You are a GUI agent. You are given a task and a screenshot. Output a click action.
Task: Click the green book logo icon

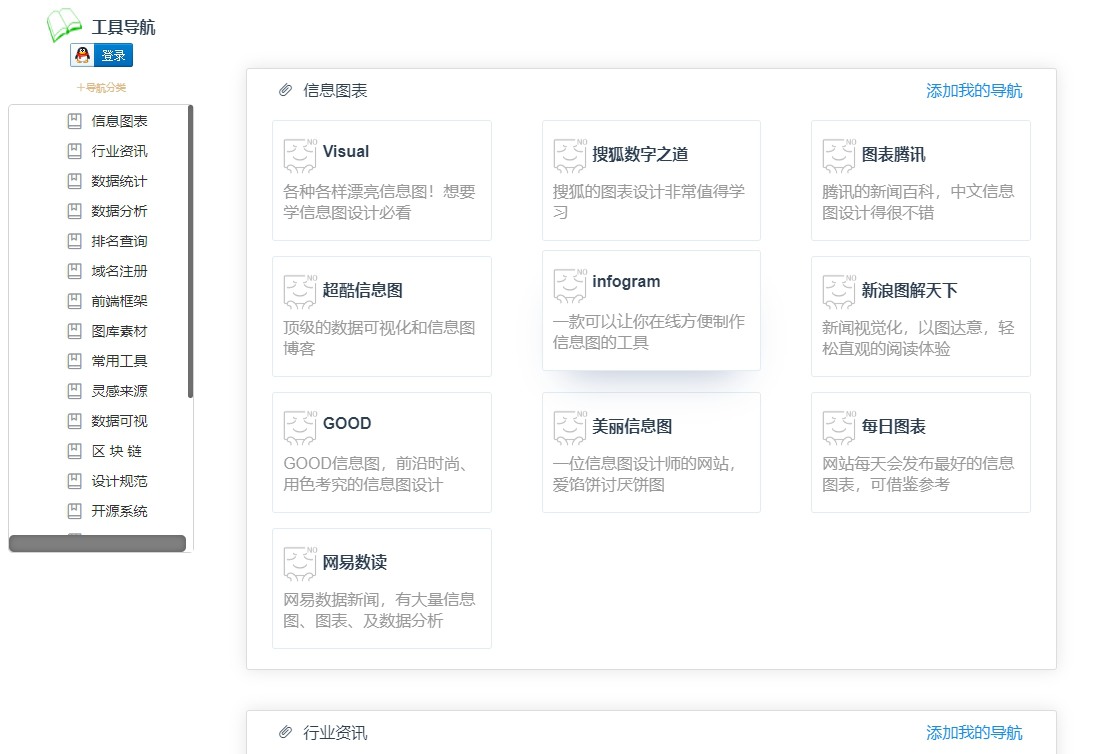[64, 26]
